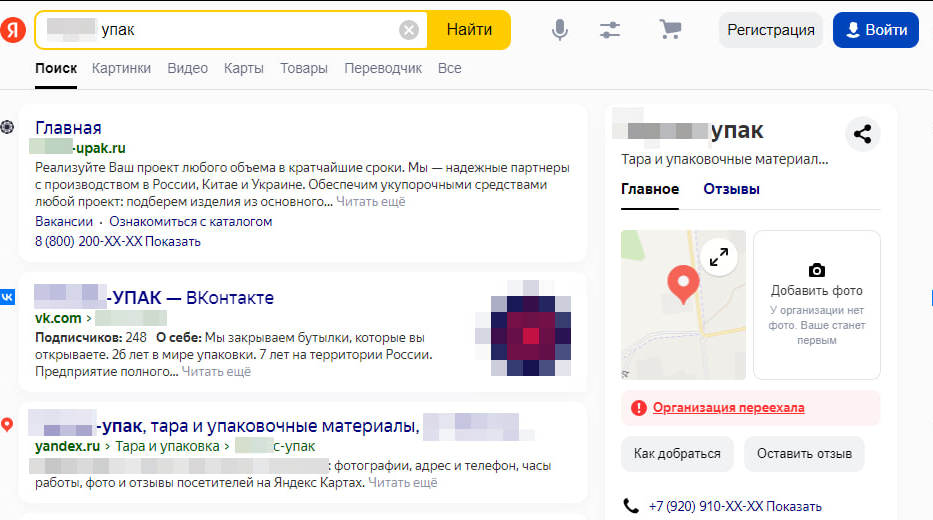
Task: Open the УПАК — ВКонтакте result title
Action: tap(155, 297)
